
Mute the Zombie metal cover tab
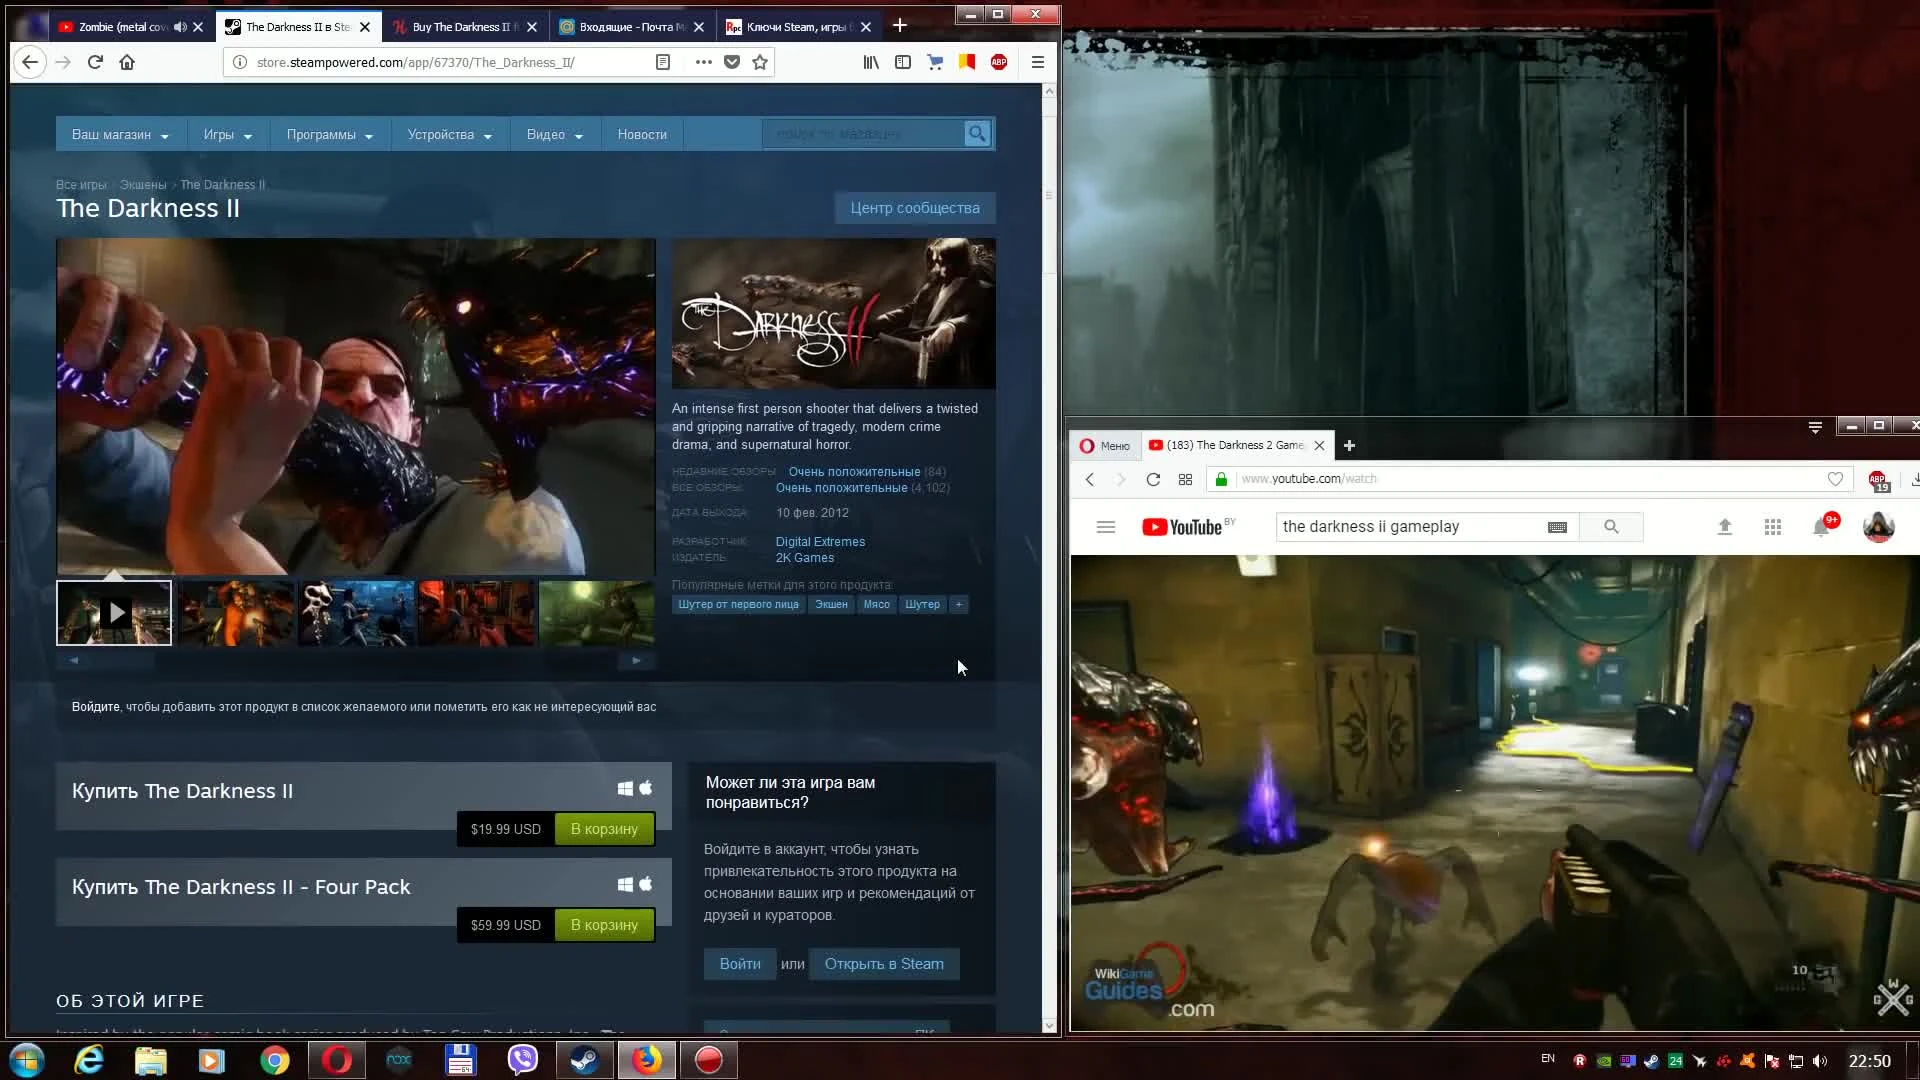pyautogui.click(x=180, y=27)
